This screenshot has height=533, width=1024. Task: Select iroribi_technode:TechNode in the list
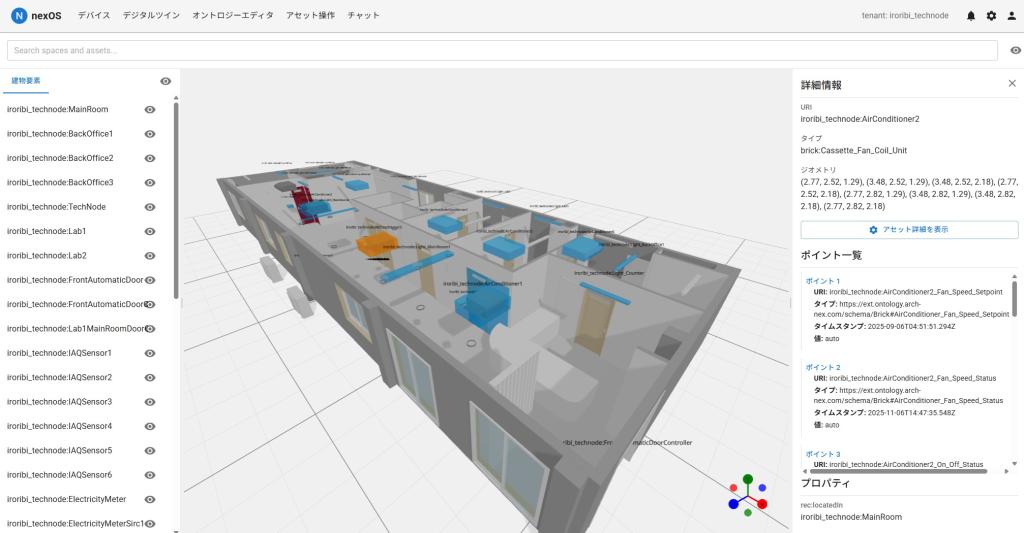56,207
